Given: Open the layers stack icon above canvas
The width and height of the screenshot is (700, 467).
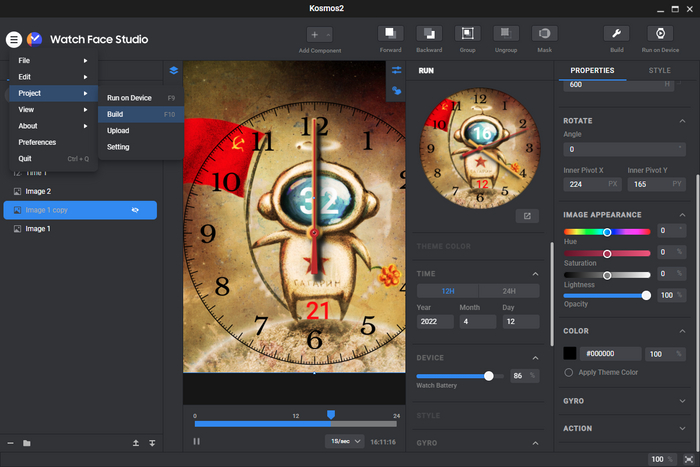Looking at the screenshot, I should pos(173,71).
